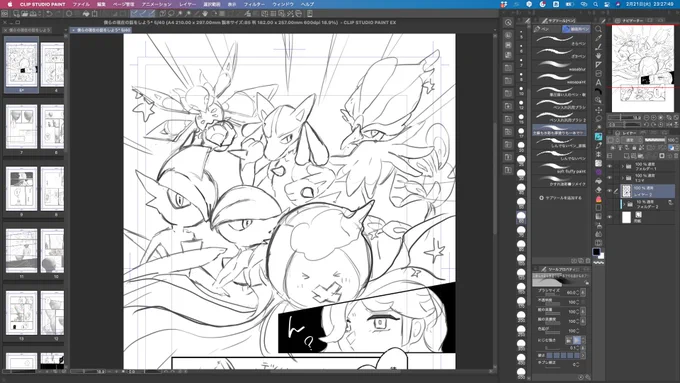The width and height of the screenshot is (680, 383).
Task: Click the Navigator zoom slider
Action: point(624,118)
